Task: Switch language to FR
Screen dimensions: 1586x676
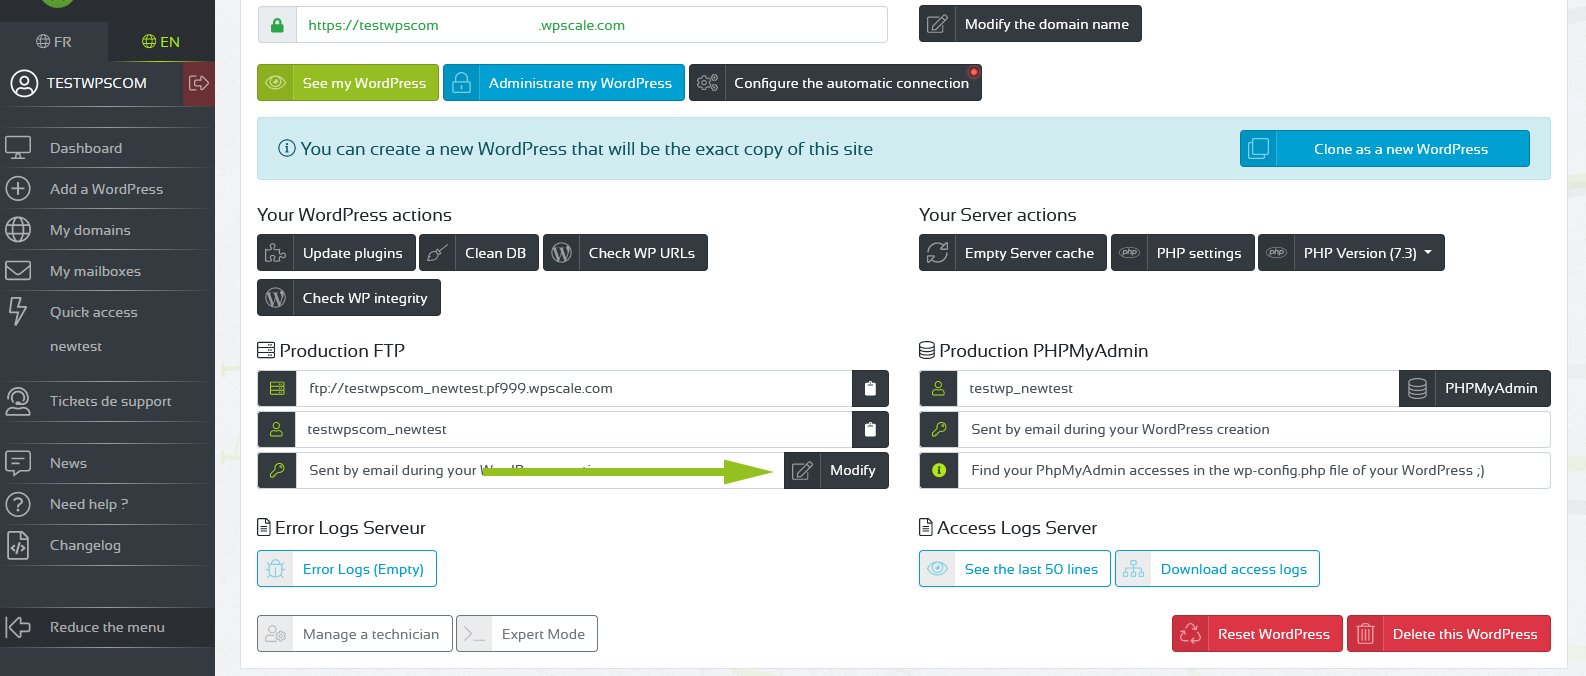Action: 54,42
